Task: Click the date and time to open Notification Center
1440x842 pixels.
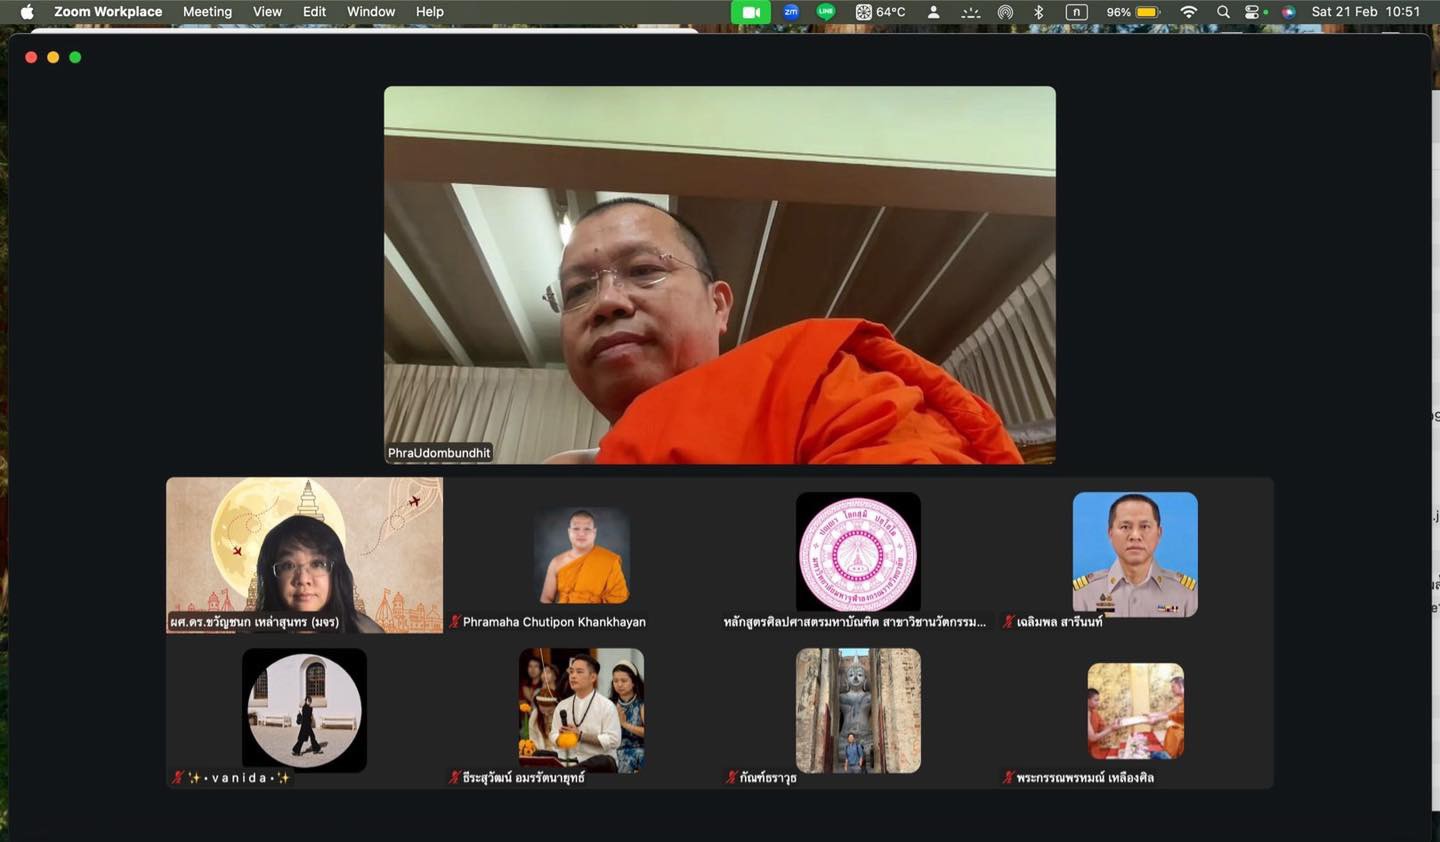Action: coord(1367,12)
